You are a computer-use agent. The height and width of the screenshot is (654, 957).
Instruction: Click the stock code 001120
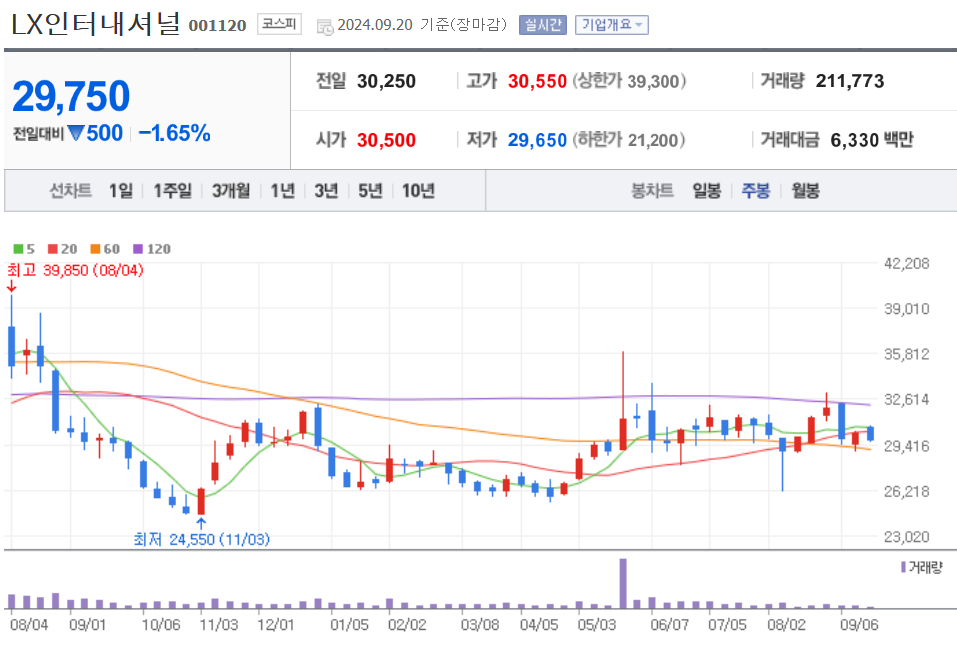[x=217, y=26]
